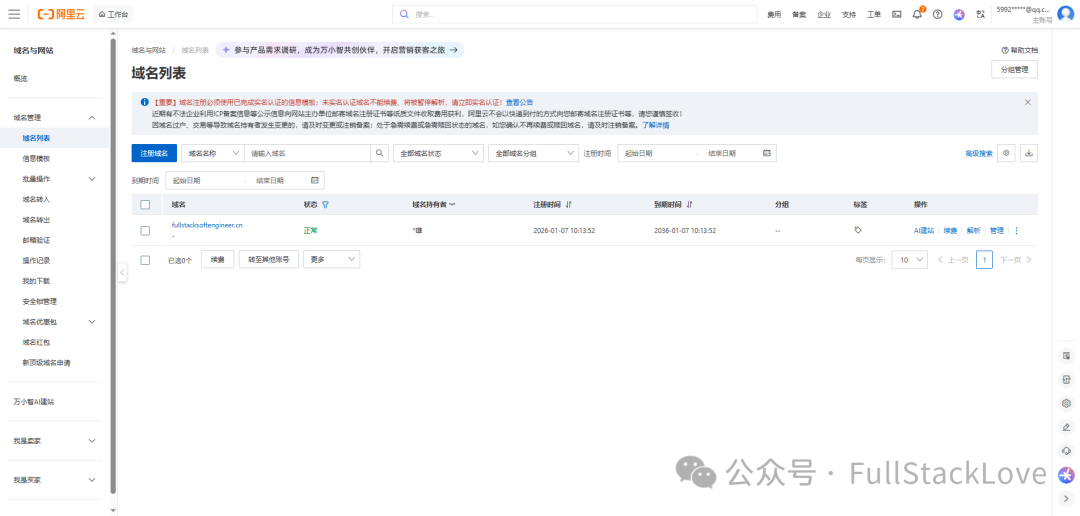Collapse the sidebar with the handle arrow
This screenshot has height=516, width=1080.
(123, 272)
